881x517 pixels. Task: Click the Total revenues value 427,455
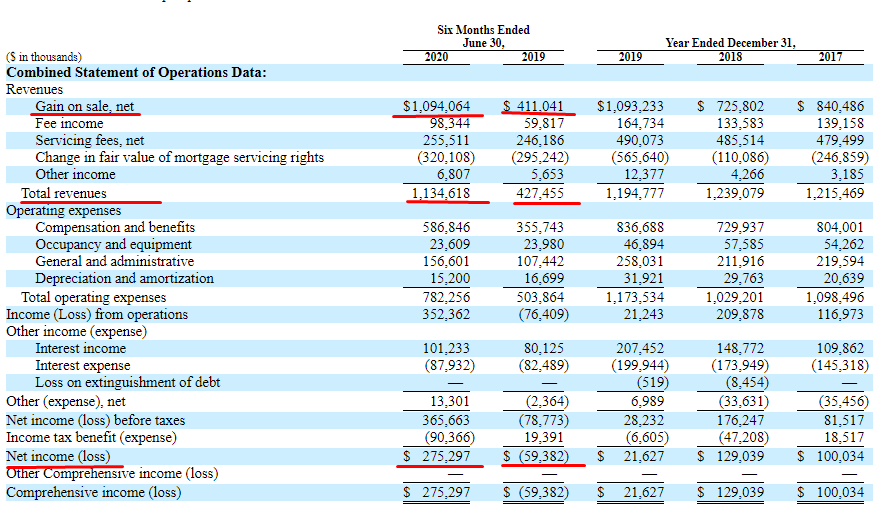coord(540,193)
